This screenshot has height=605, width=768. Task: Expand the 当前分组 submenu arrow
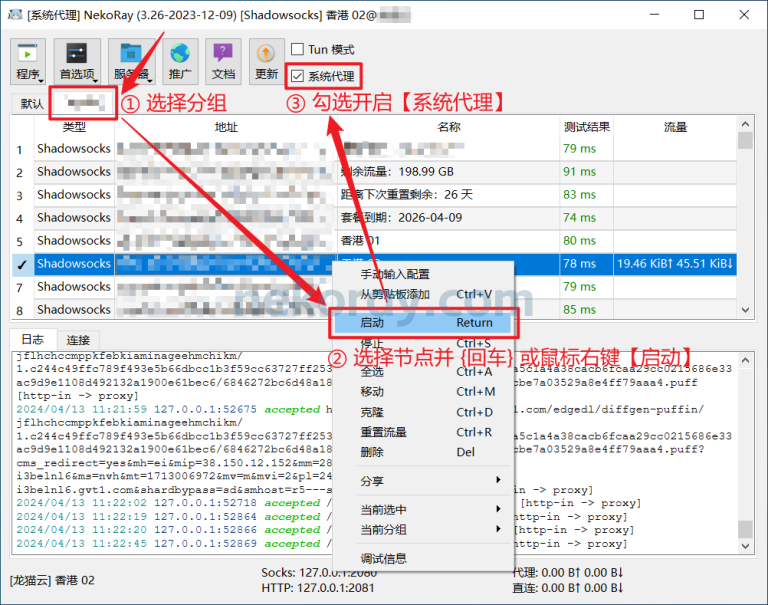tap(498, 529)
